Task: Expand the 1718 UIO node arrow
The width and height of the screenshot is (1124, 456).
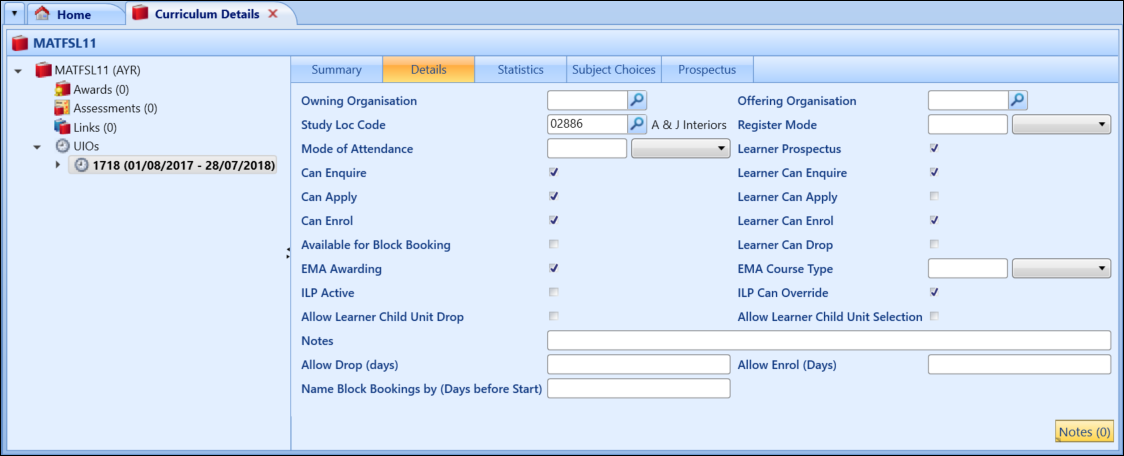Action: tap(58, 165)
